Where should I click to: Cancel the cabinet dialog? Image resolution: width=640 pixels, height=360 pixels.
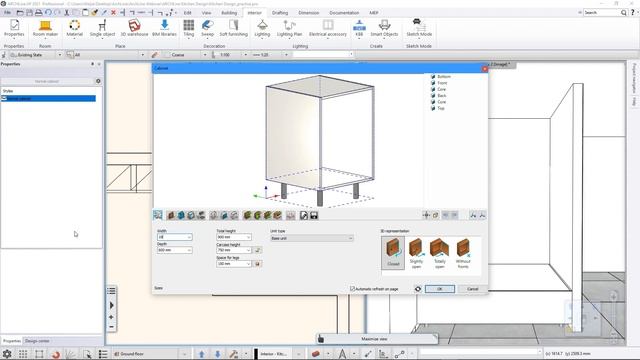472,289
